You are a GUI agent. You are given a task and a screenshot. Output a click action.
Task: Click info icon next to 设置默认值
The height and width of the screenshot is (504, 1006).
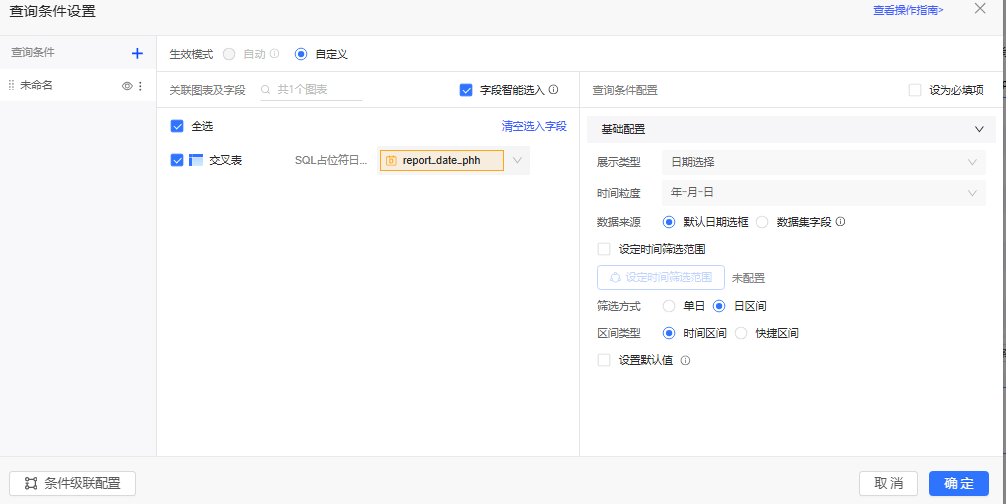685,361
